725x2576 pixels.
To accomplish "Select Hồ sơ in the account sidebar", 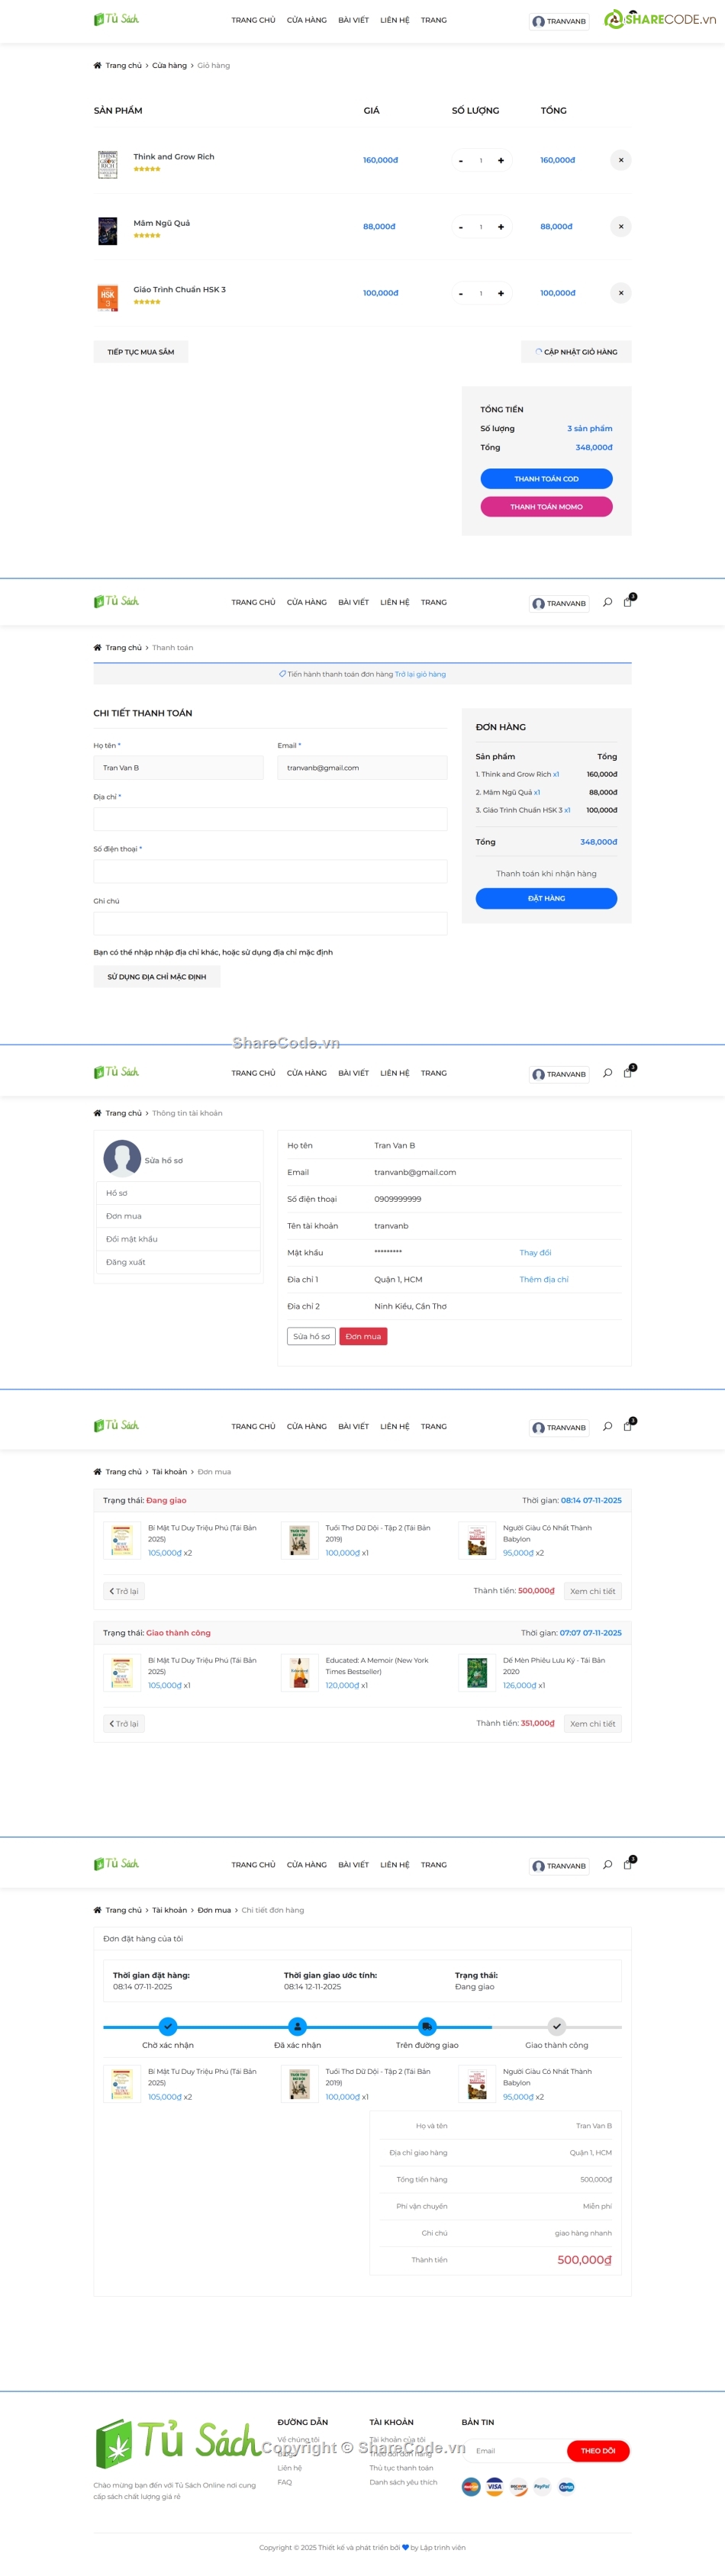I will tap(178, 1193).
